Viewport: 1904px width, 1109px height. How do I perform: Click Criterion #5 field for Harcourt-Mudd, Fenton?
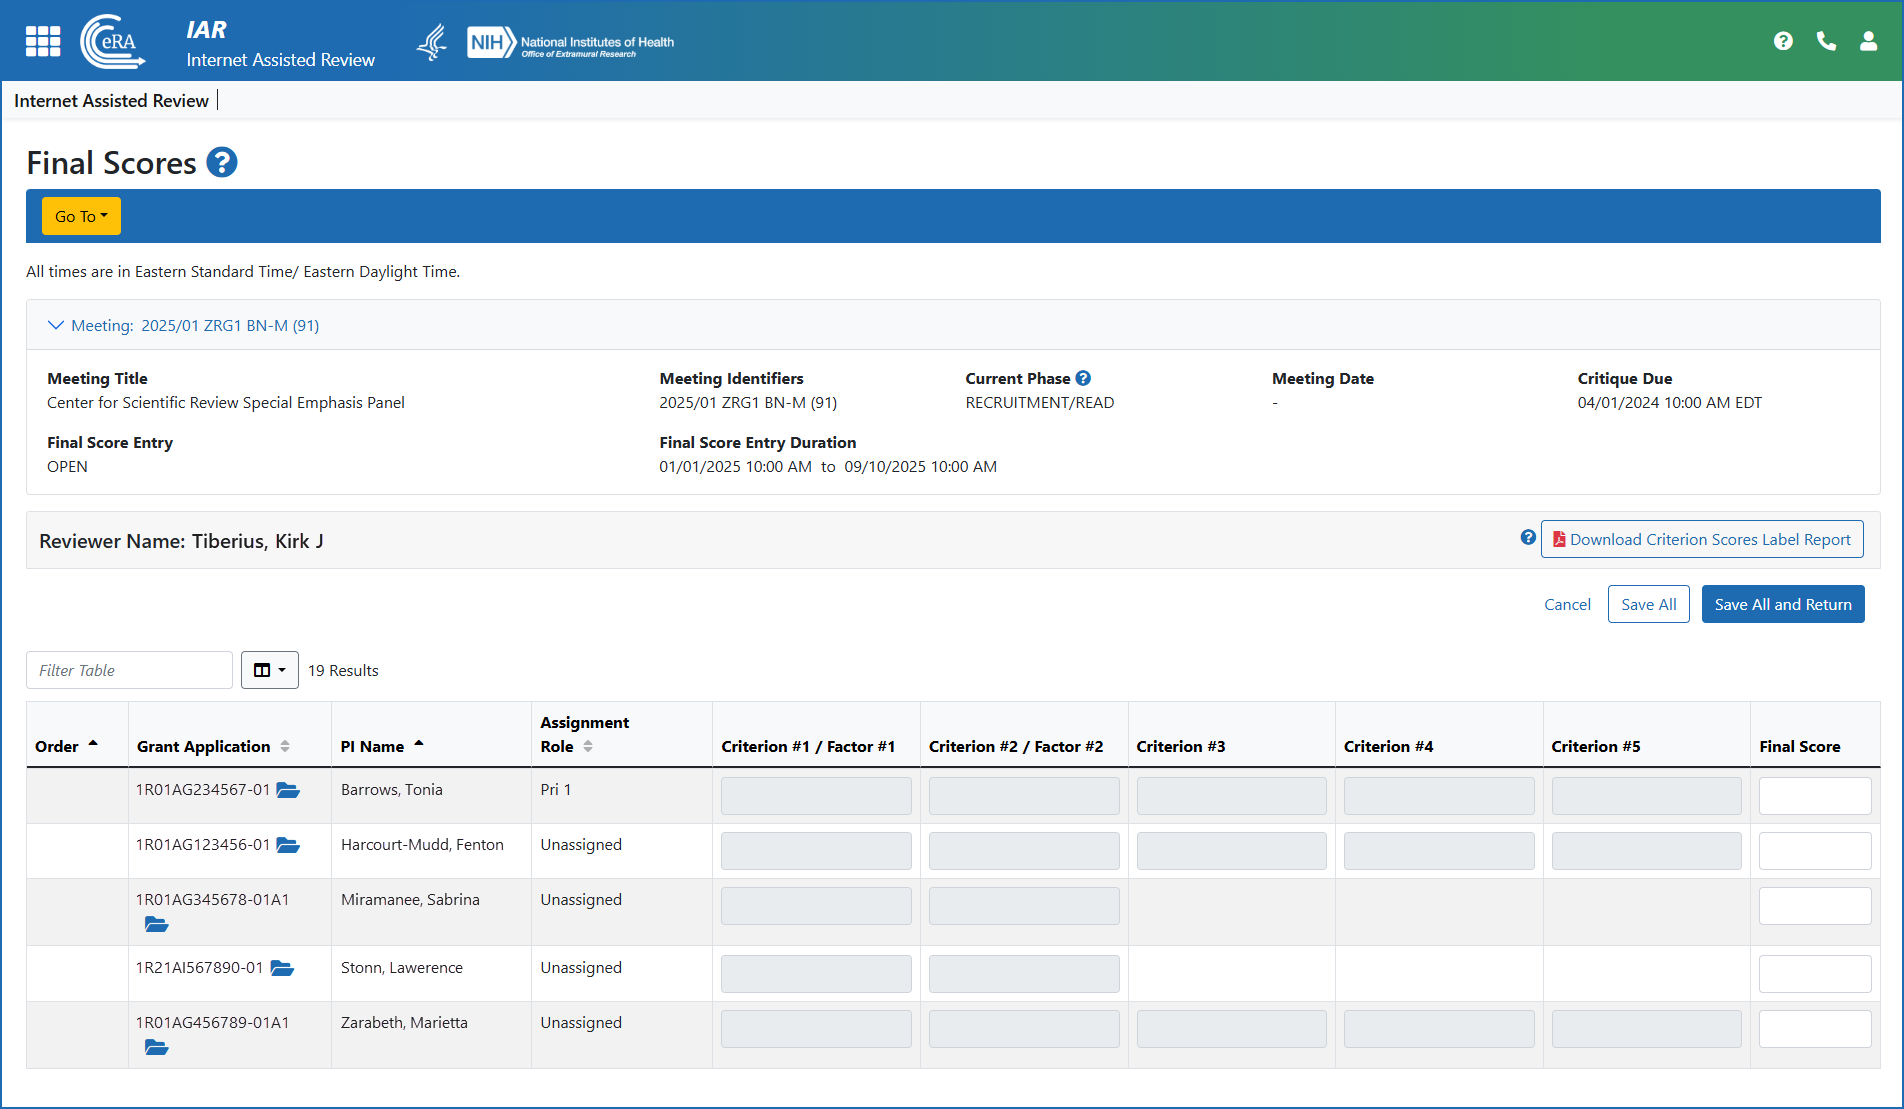pos(1647,851)
